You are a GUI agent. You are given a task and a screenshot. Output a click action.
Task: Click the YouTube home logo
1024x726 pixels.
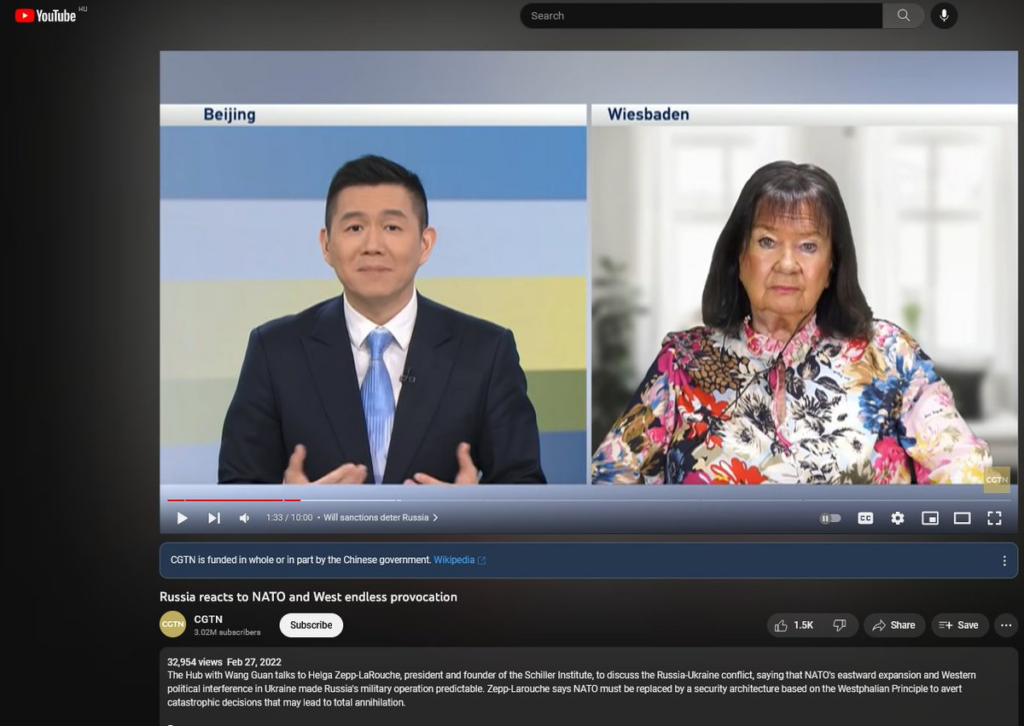click(46, 15)
